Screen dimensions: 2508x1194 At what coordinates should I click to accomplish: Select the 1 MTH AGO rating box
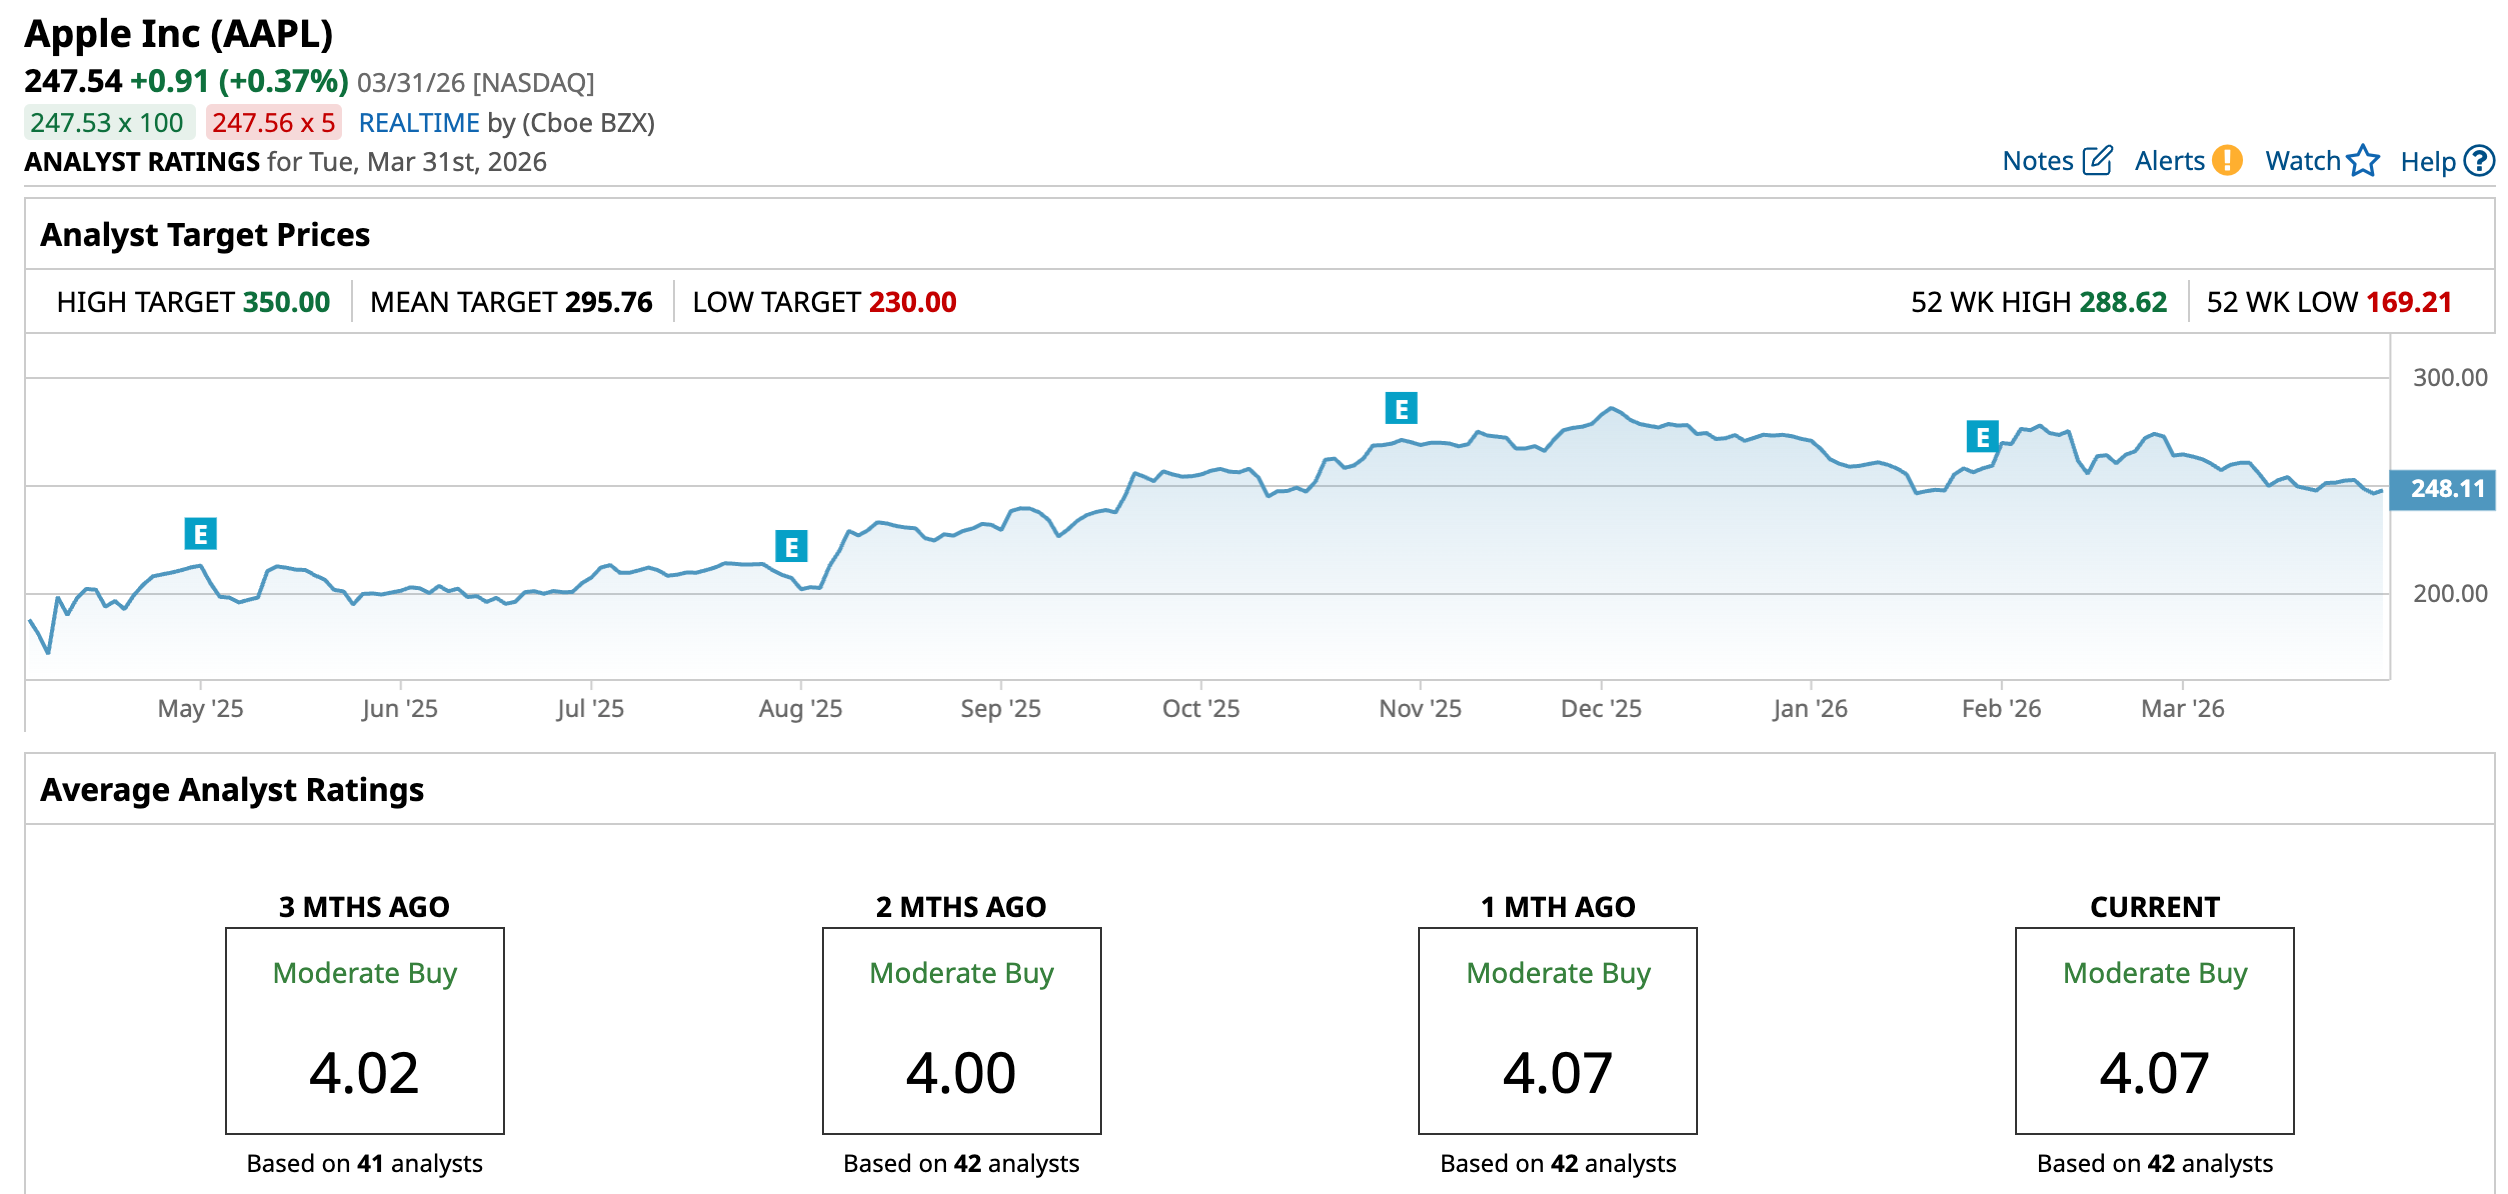point(1557,1030)
